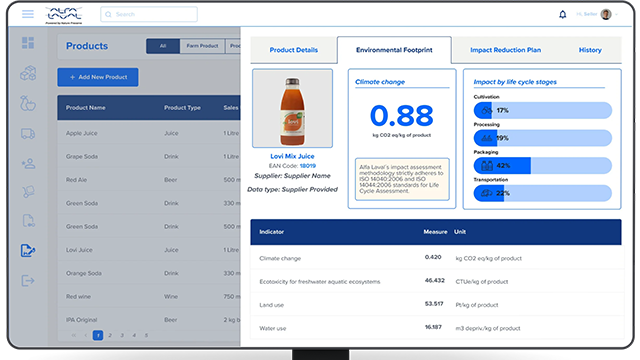Click the Lovi Mix Juice bottle image
The height and width of the screenshot is (360, 640).
click(x=292, y=108)
